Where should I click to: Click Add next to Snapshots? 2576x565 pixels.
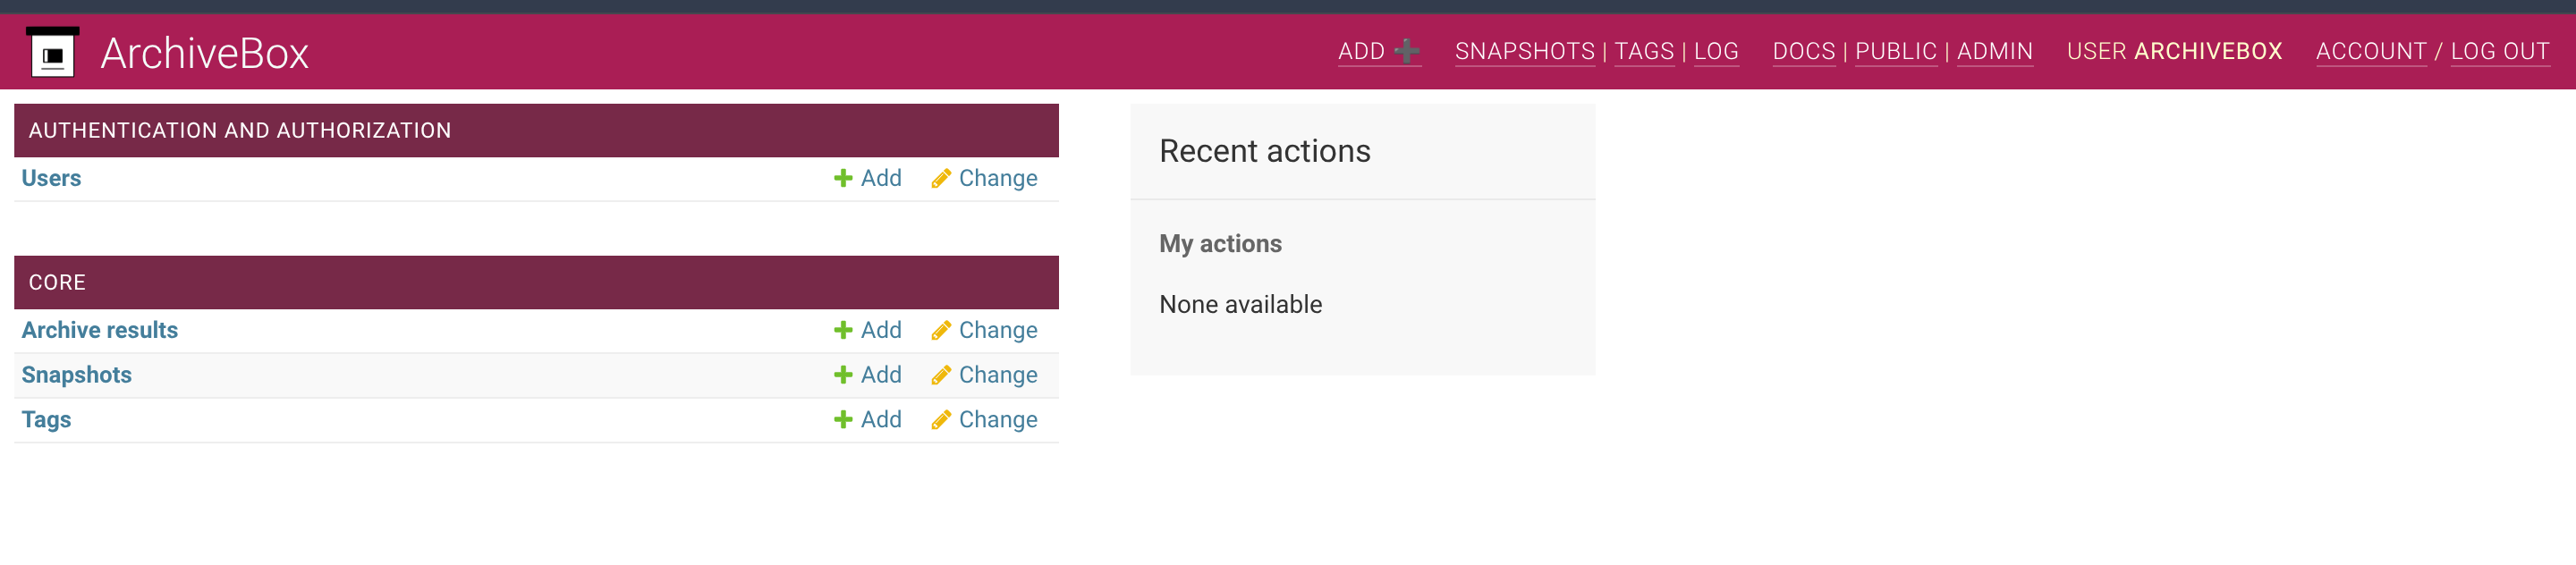click(x=881, y=375)
